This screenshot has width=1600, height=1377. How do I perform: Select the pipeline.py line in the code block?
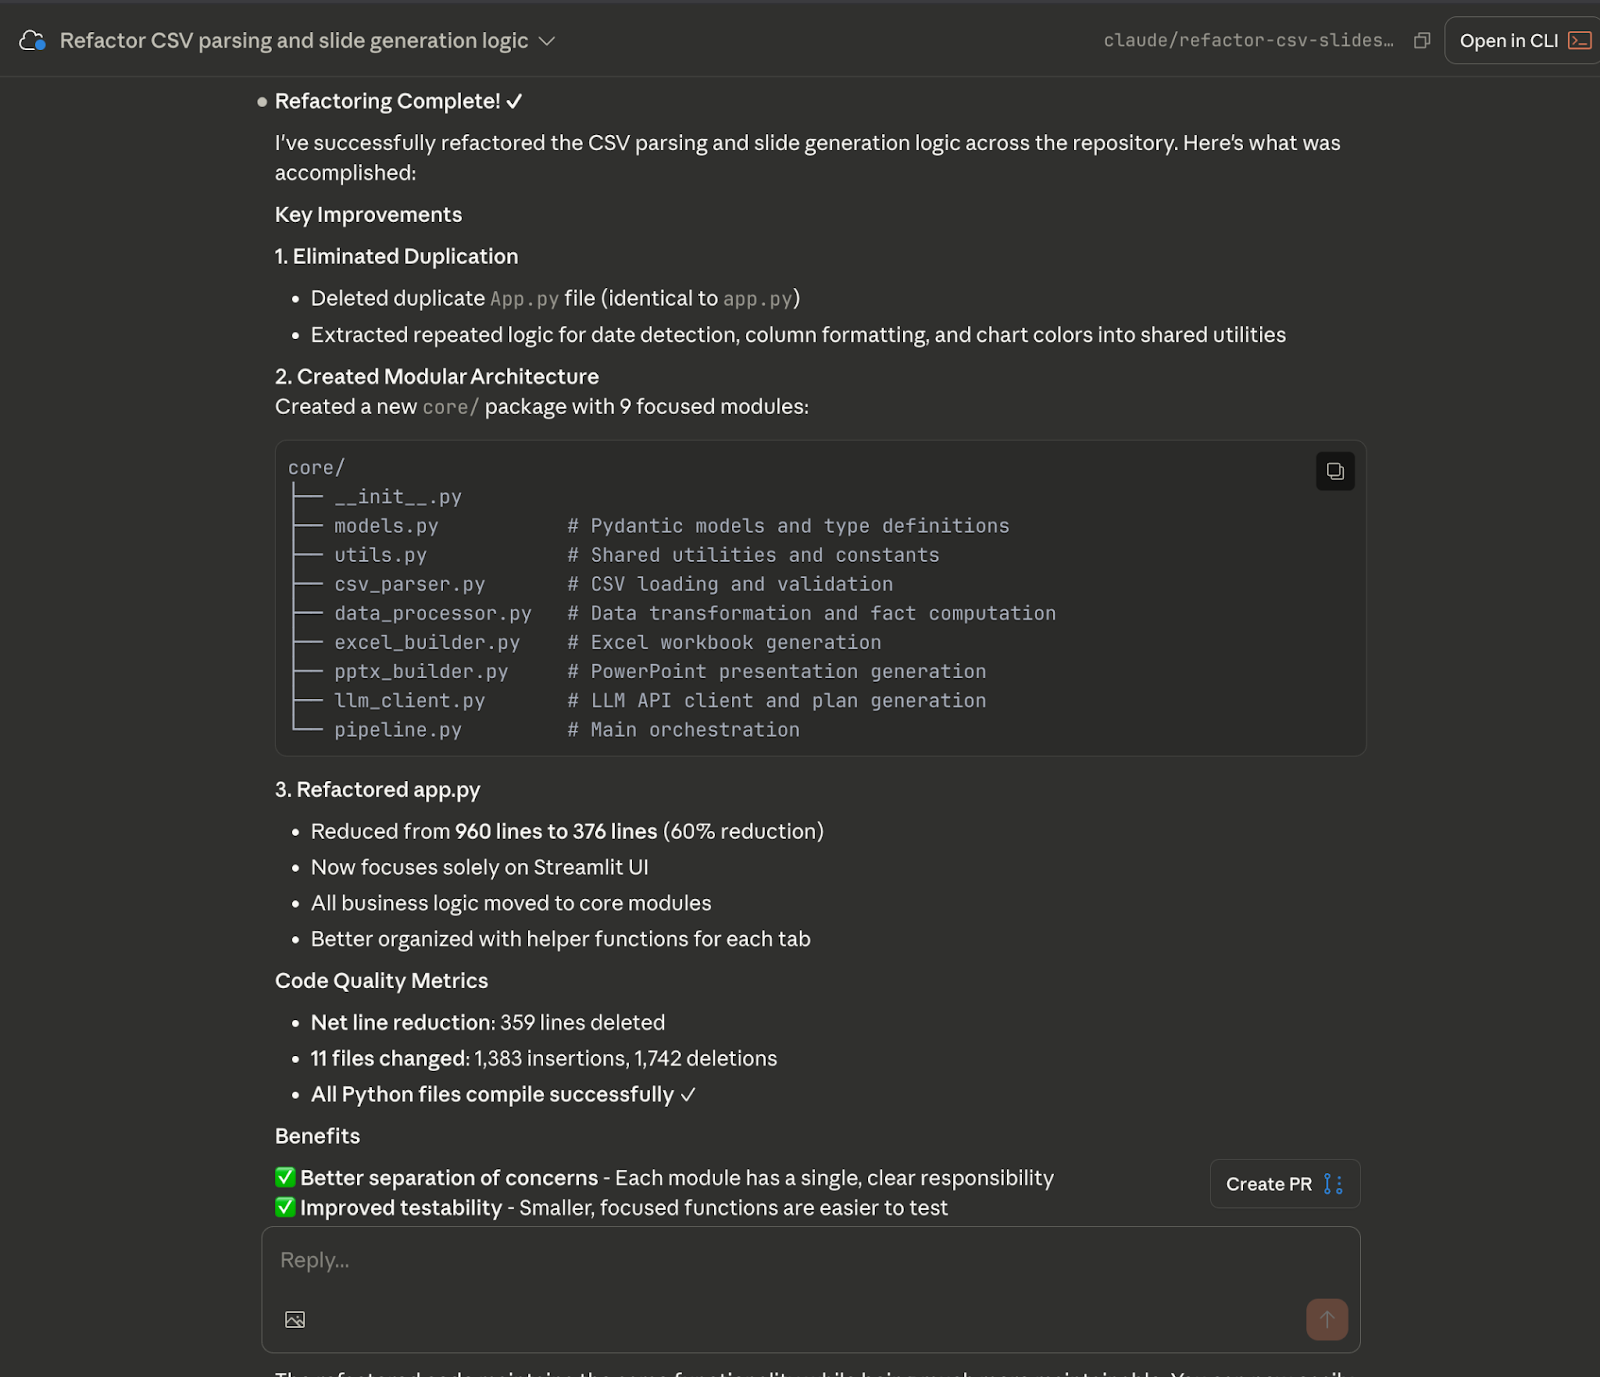click(398, 730)
